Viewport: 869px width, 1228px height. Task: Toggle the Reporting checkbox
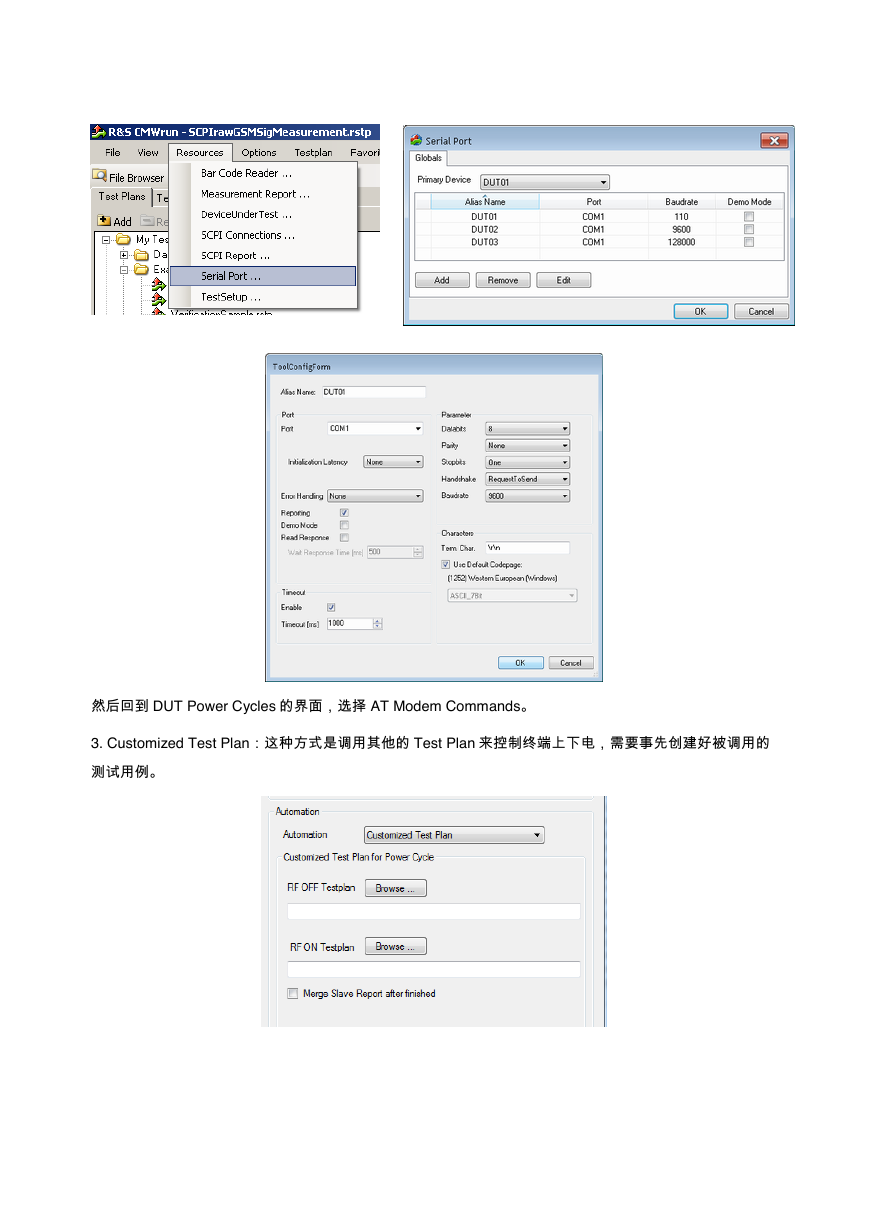point(344,513)
